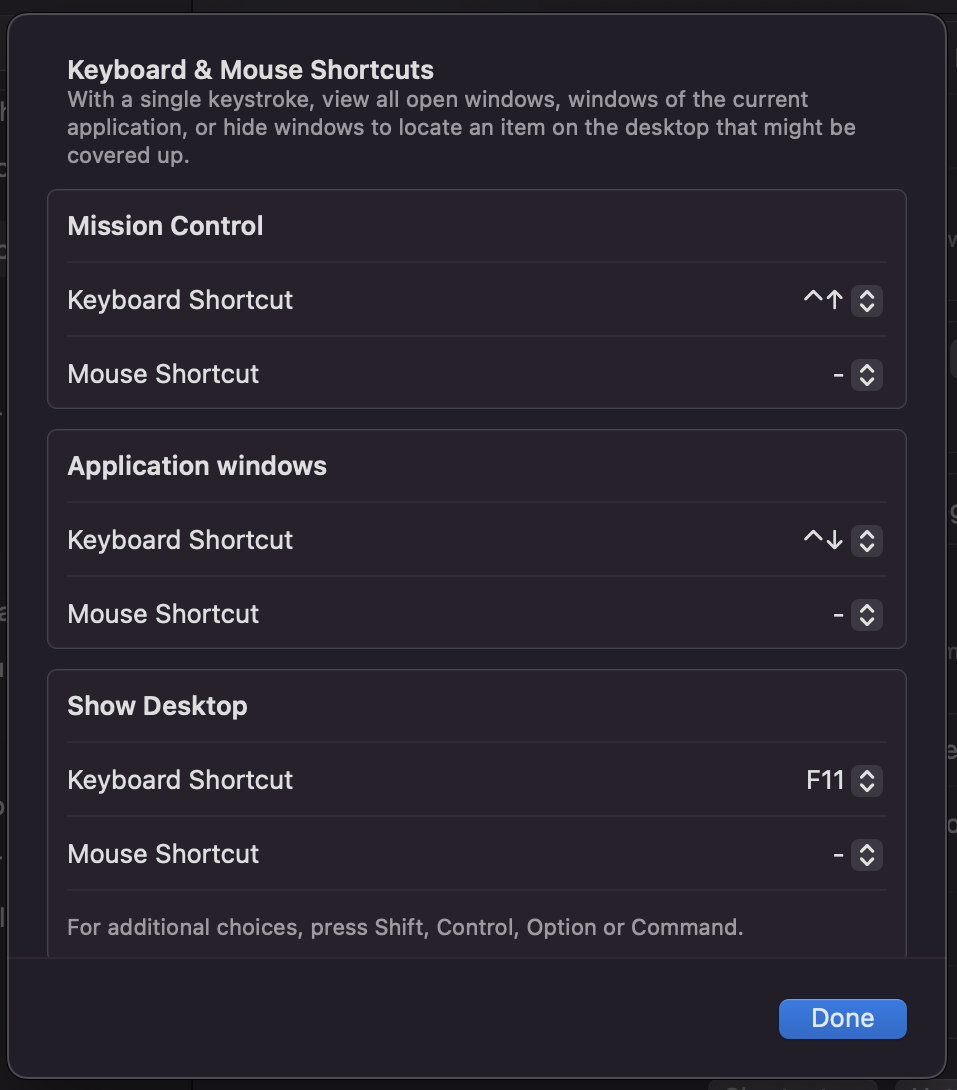The image size is (957, 1090).
Task: Click the Mission Control mouse shortcut stepper
Action: pyautogui.click(x=866, y=374)
